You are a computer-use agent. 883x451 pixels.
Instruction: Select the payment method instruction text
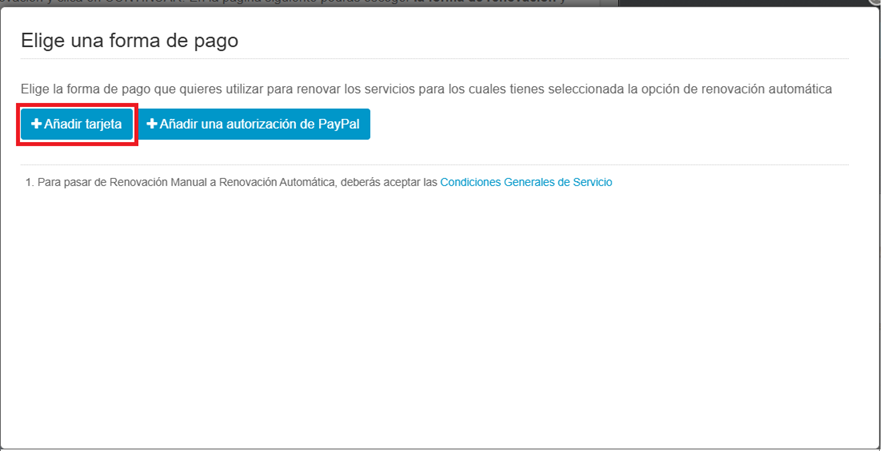tap(426, 89)
